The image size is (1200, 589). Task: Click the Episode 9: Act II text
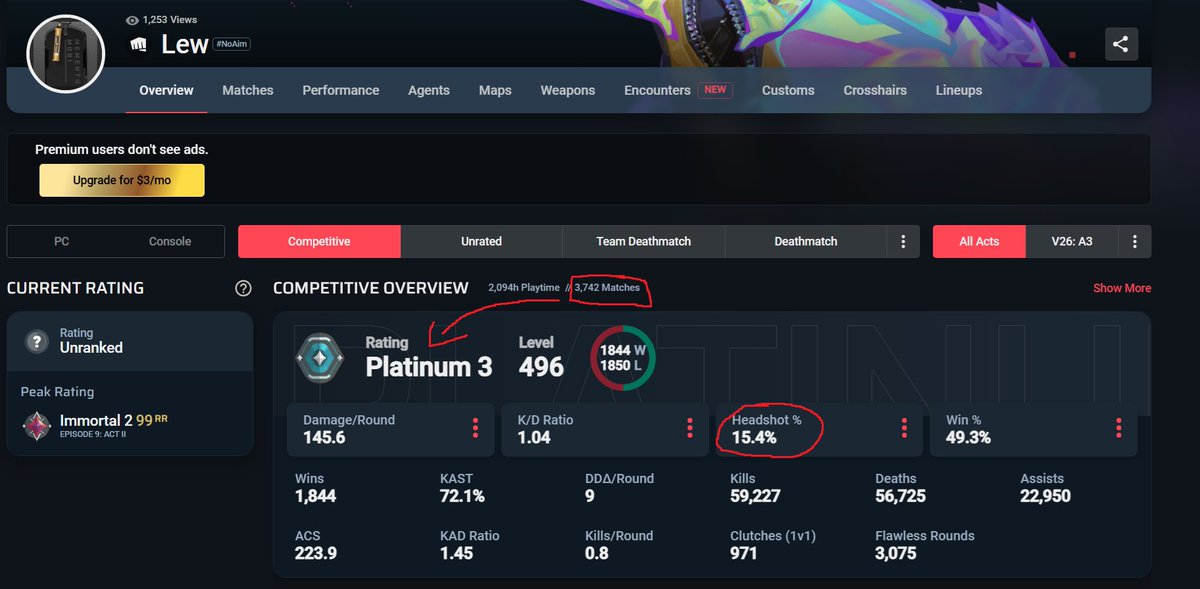click(x=94, y=437)
